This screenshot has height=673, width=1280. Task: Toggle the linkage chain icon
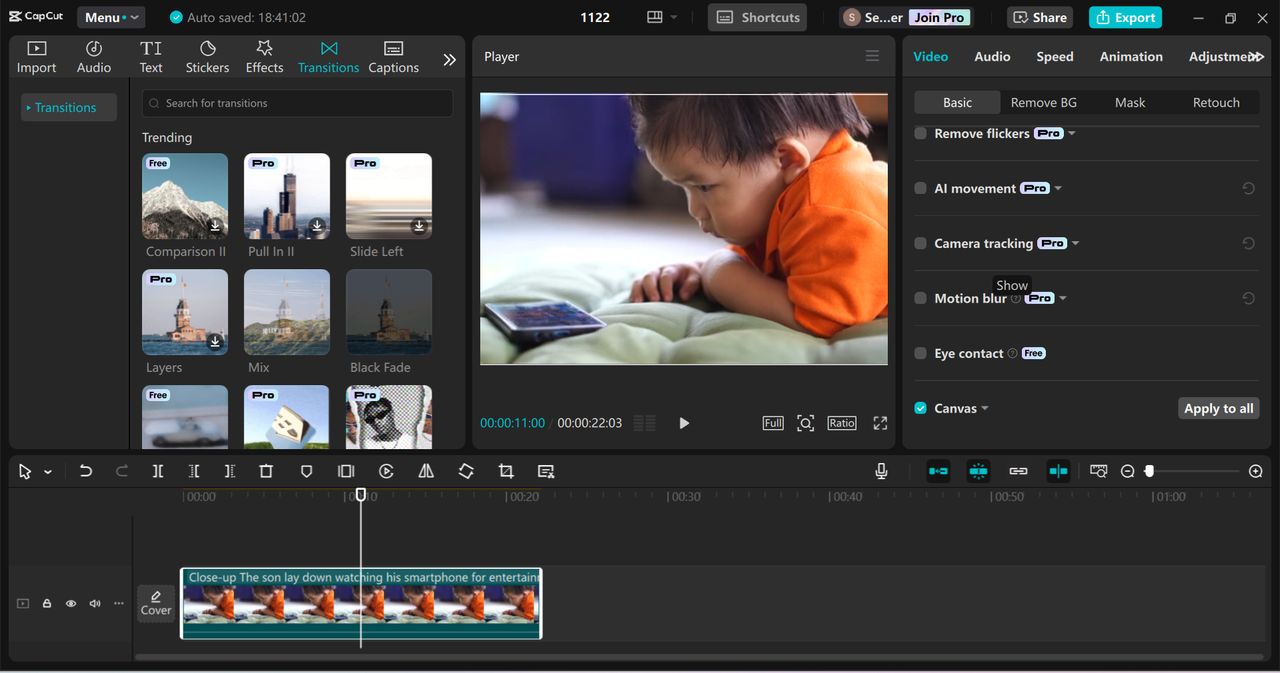[1018, 471]
